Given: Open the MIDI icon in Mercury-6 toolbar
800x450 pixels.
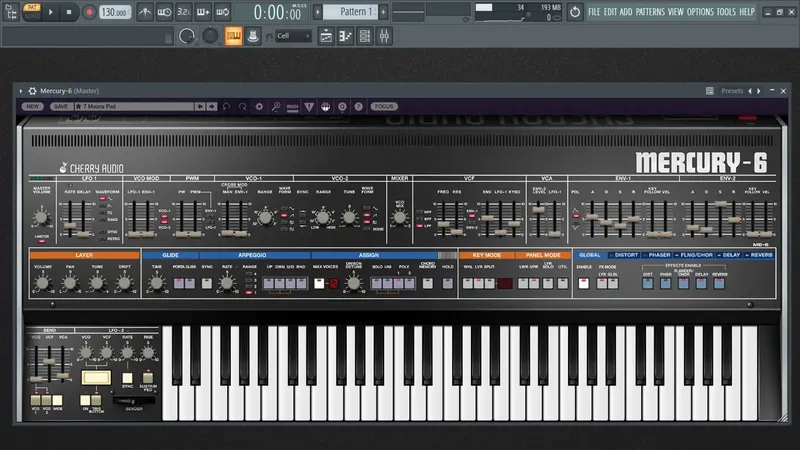Looking at the screenshot, I should pos(292,106).
